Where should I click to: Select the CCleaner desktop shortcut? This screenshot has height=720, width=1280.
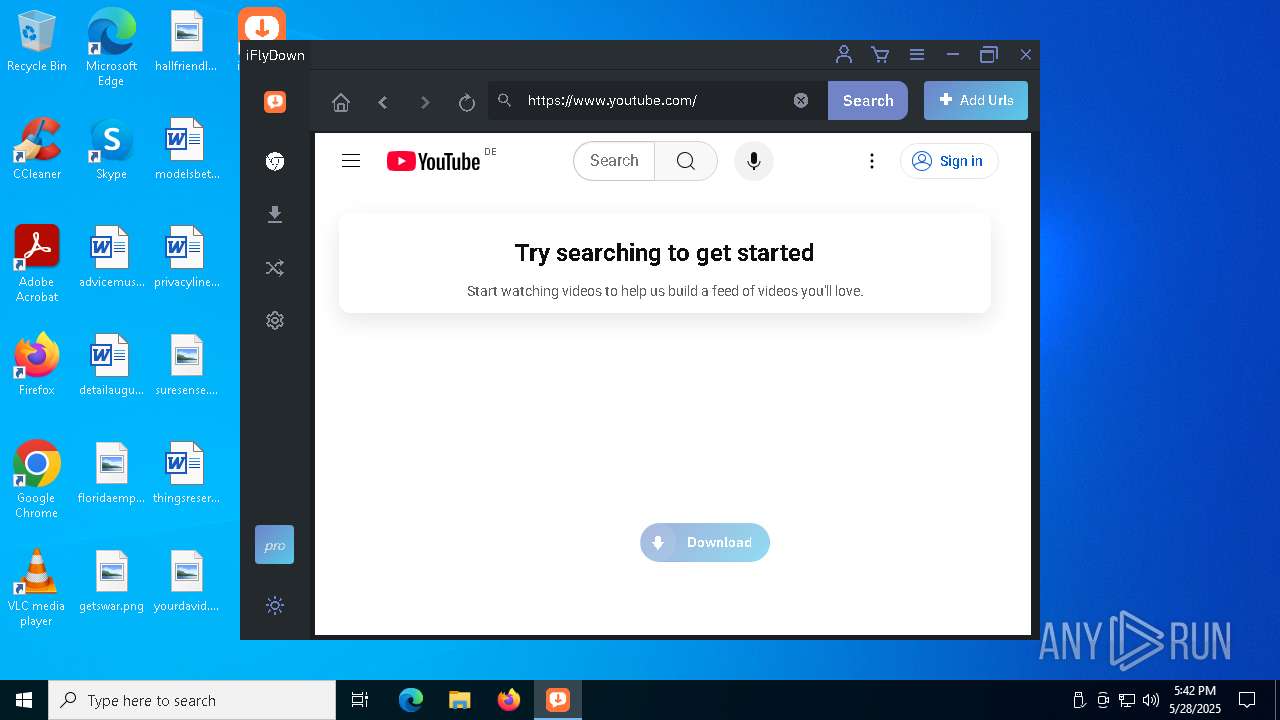[x=37, y=150]
